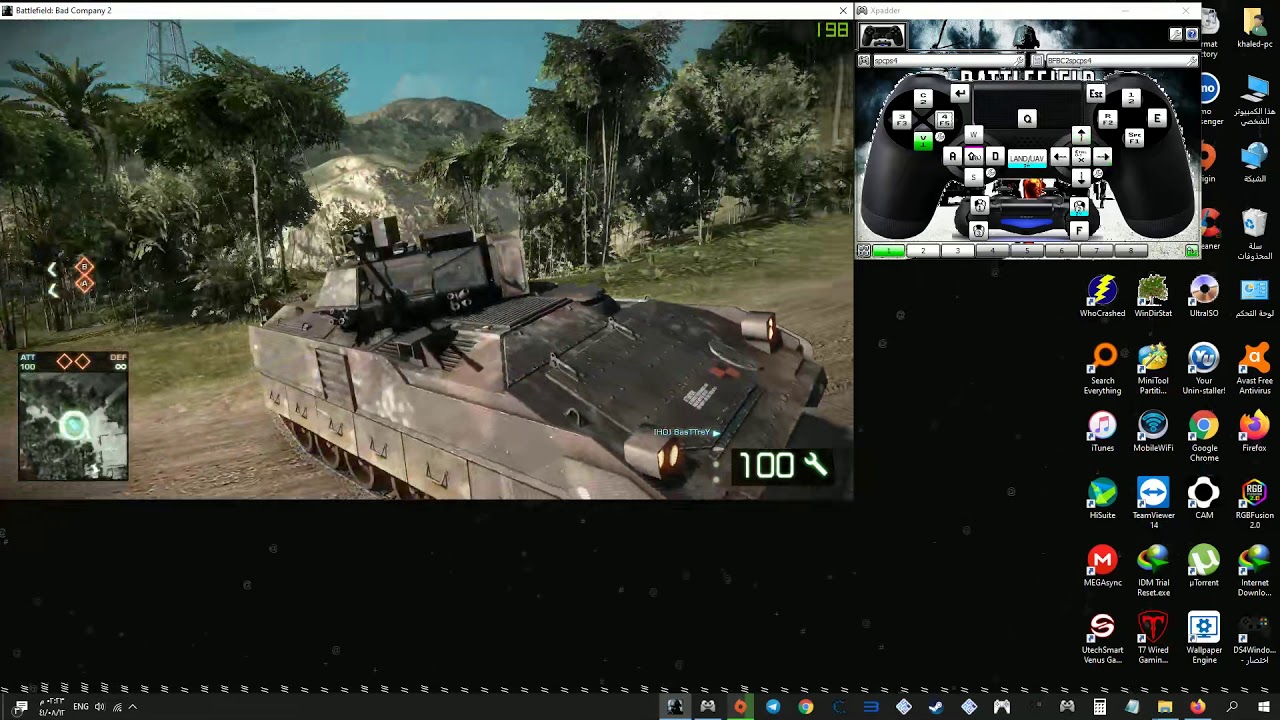Open Xpadder help question mark icon
The image size is (1280, 720).
coord(1192,34)
